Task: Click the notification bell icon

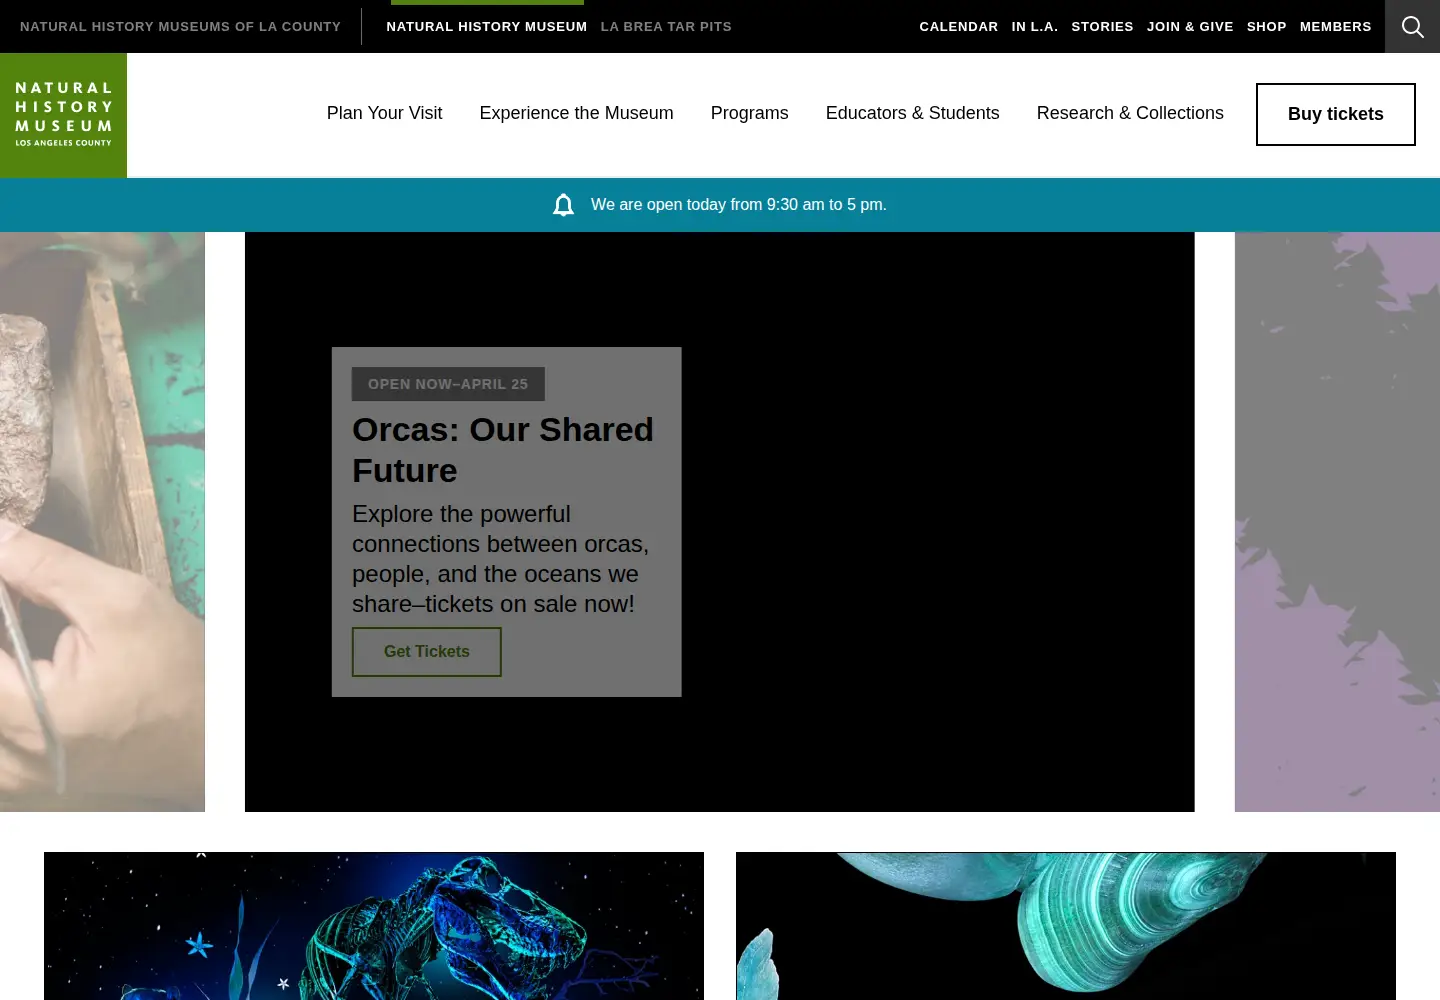Action: (x=564, y=205)
